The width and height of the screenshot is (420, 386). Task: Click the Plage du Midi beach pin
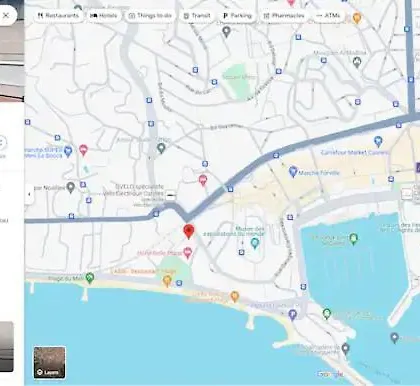pos(90,278)
